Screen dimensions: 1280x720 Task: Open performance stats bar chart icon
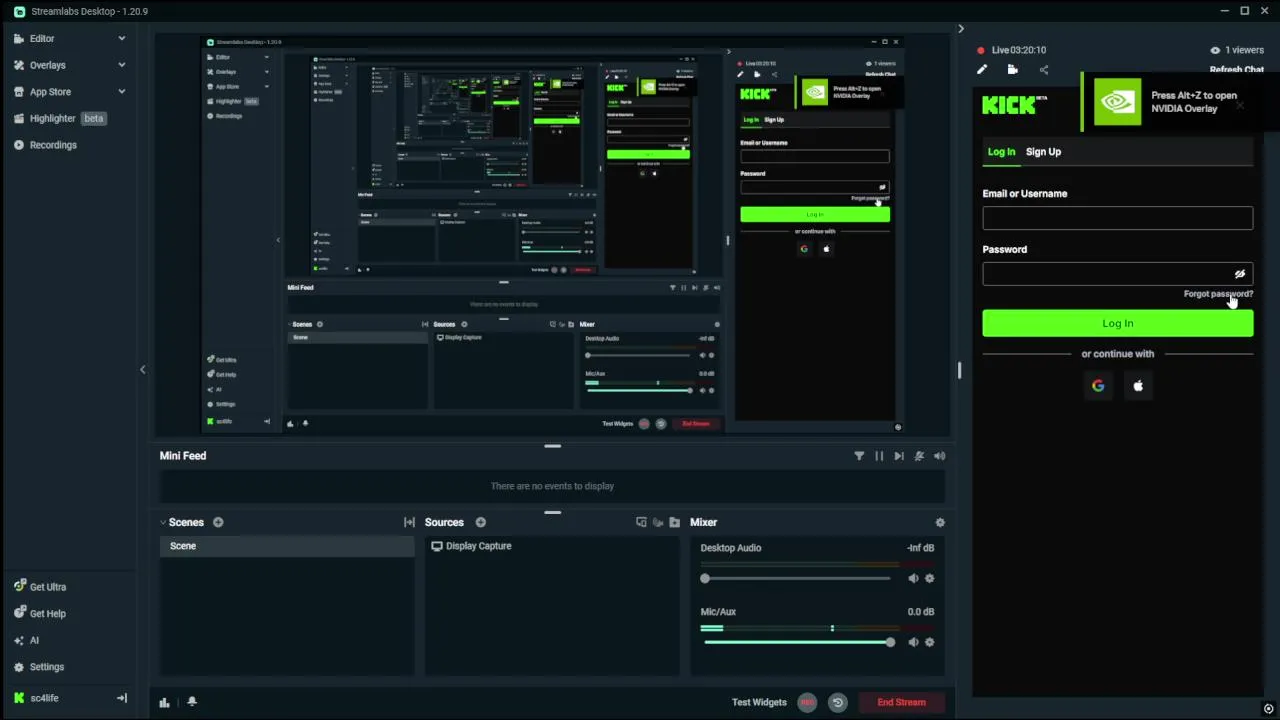click(165, 702)
